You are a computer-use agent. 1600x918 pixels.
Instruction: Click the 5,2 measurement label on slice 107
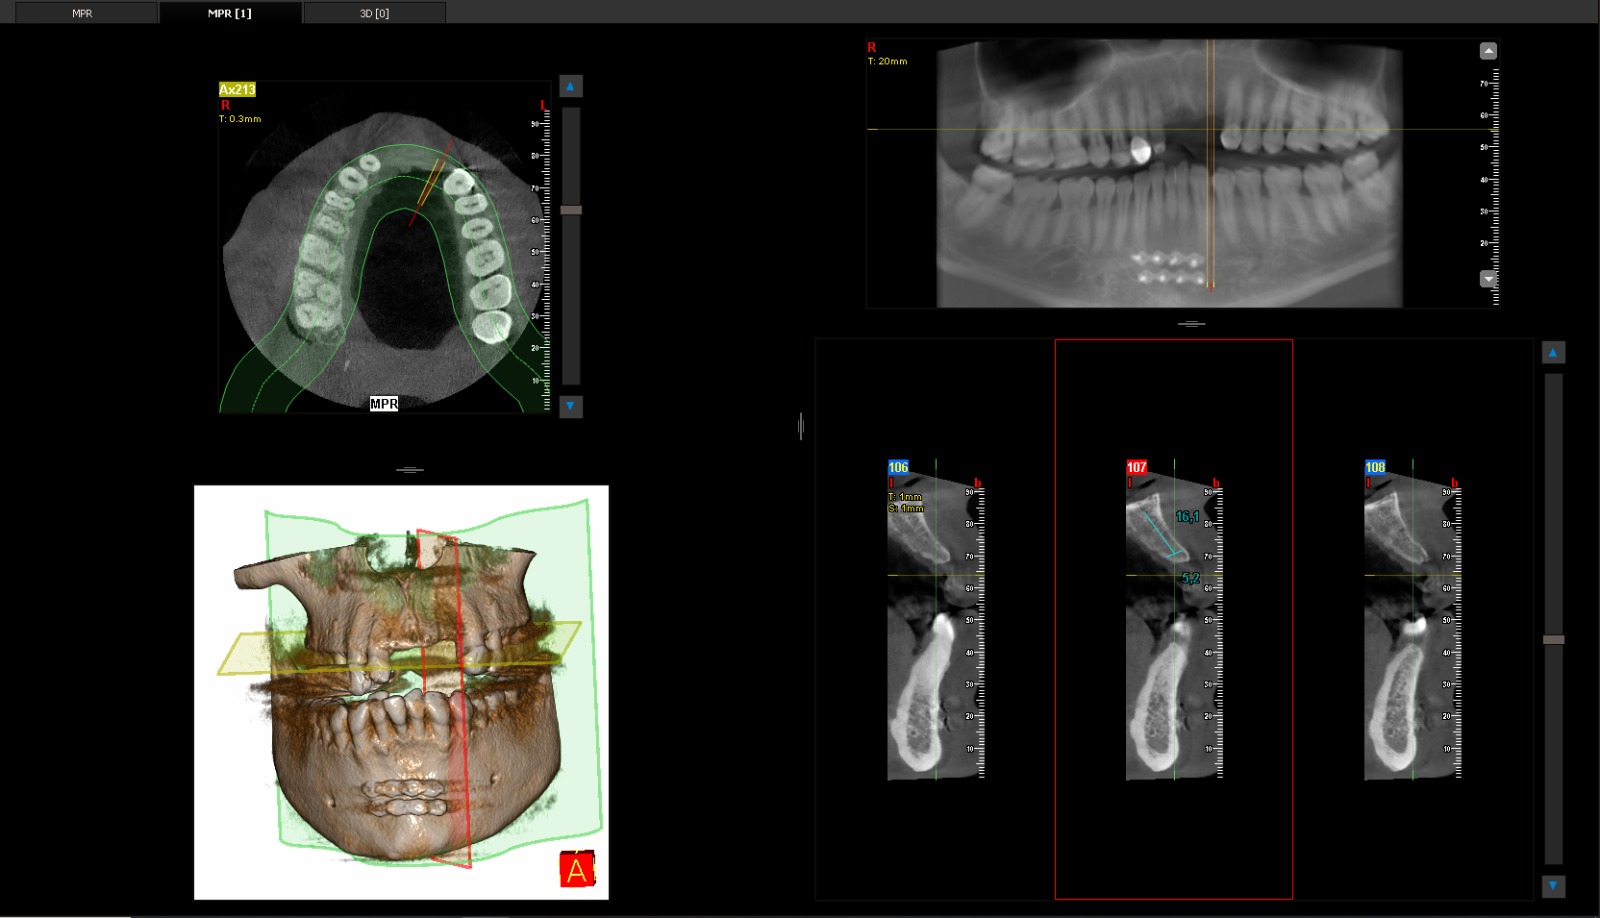1190,578
